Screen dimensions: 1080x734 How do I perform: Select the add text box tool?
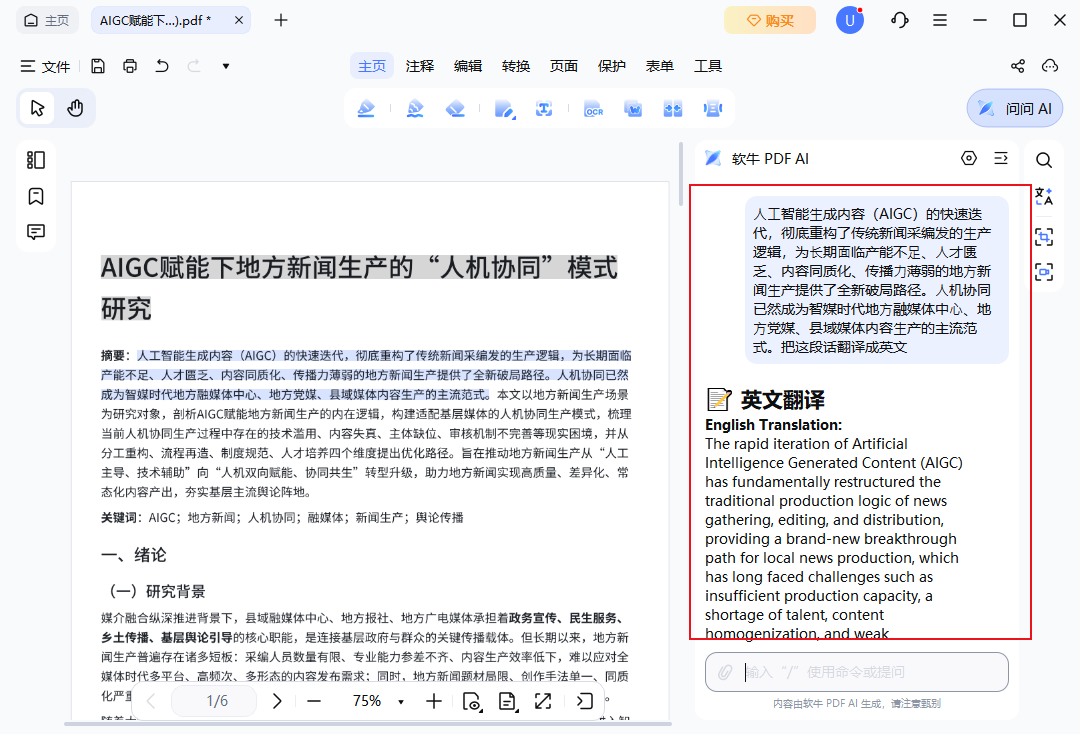tap(544, 108)
